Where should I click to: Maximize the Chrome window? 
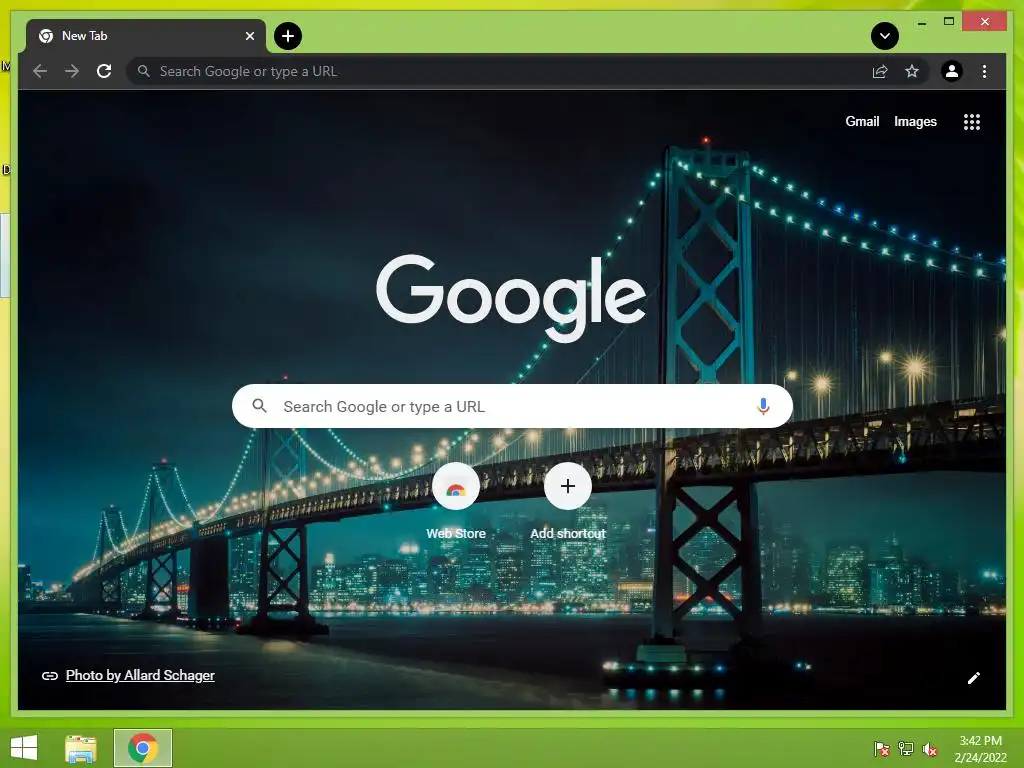(949, 22)
